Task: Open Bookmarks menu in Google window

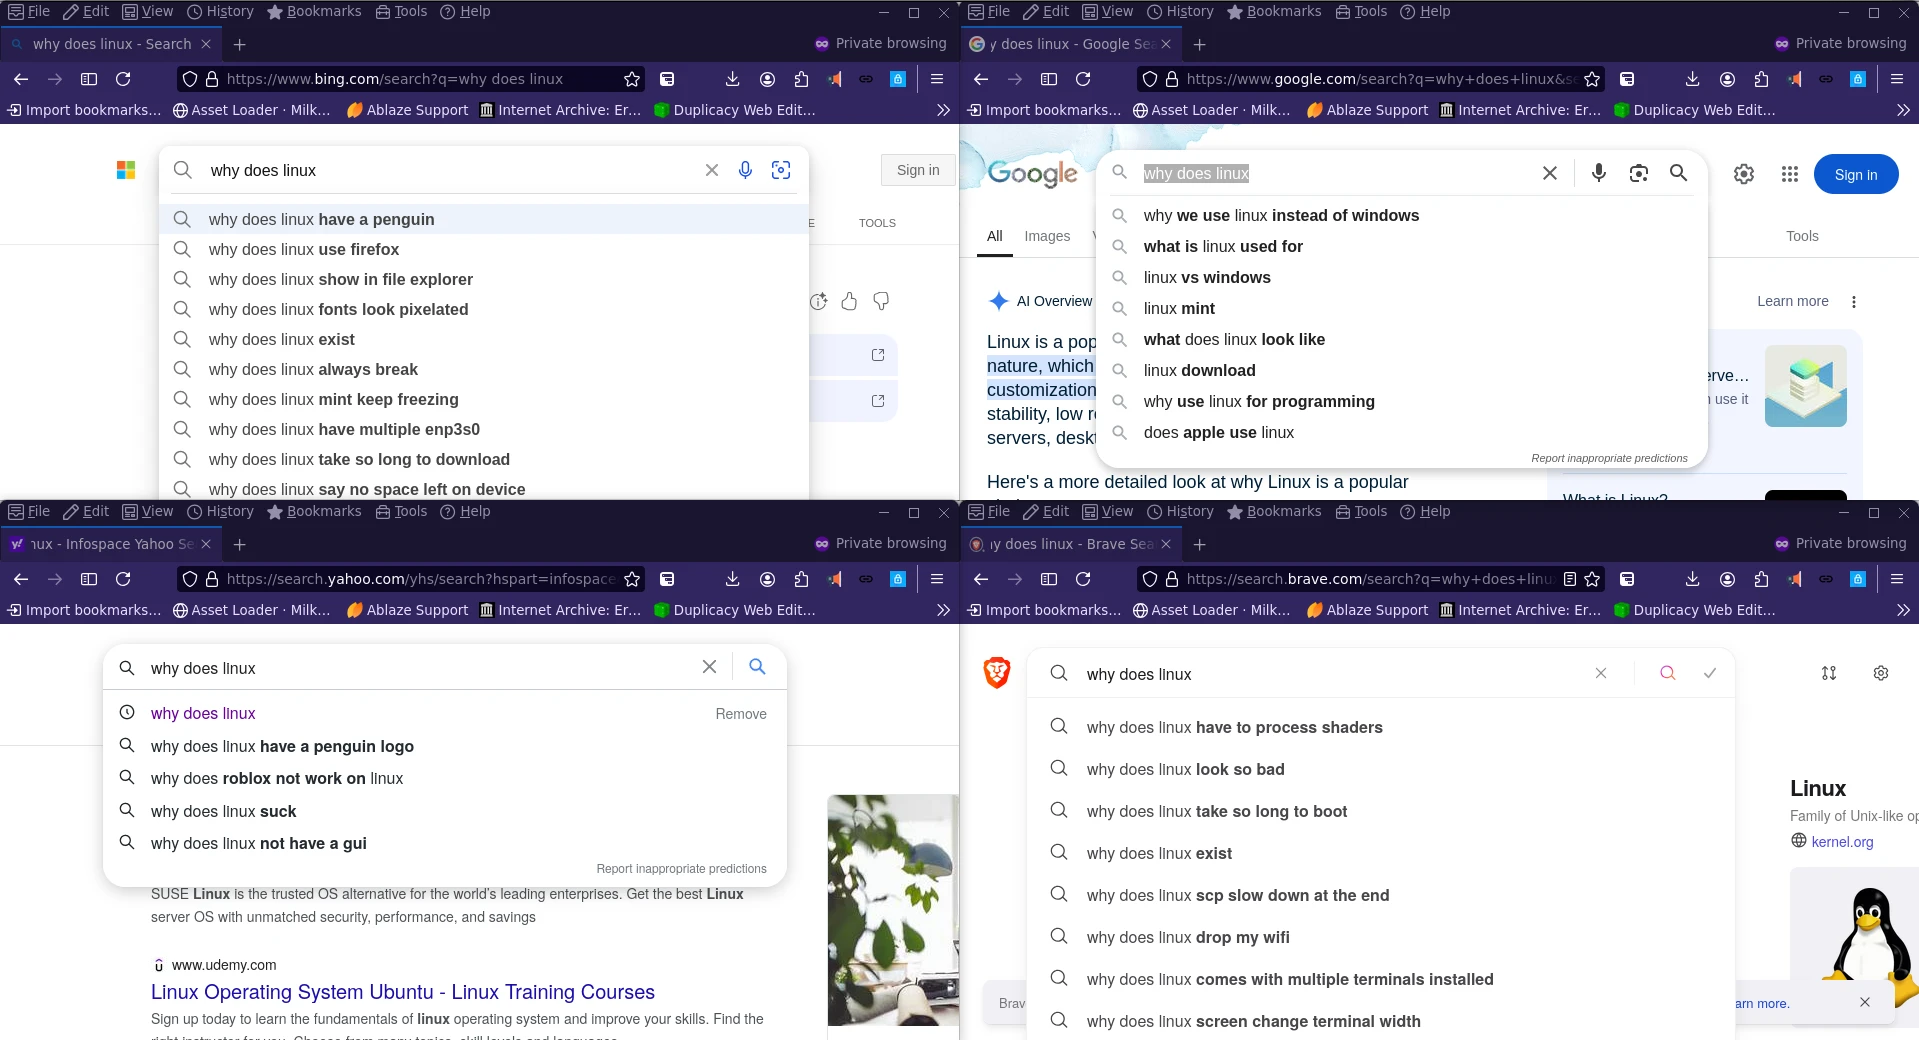Action: click(x=1274, y=11)
